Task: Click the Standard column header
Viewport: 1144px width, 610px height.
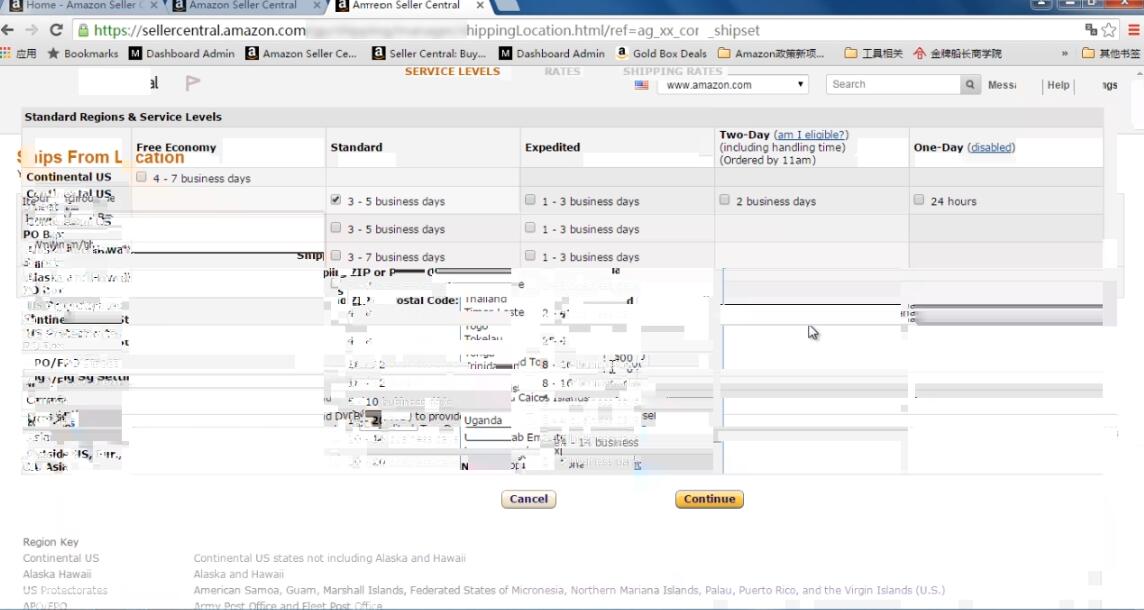Action: 356,147
